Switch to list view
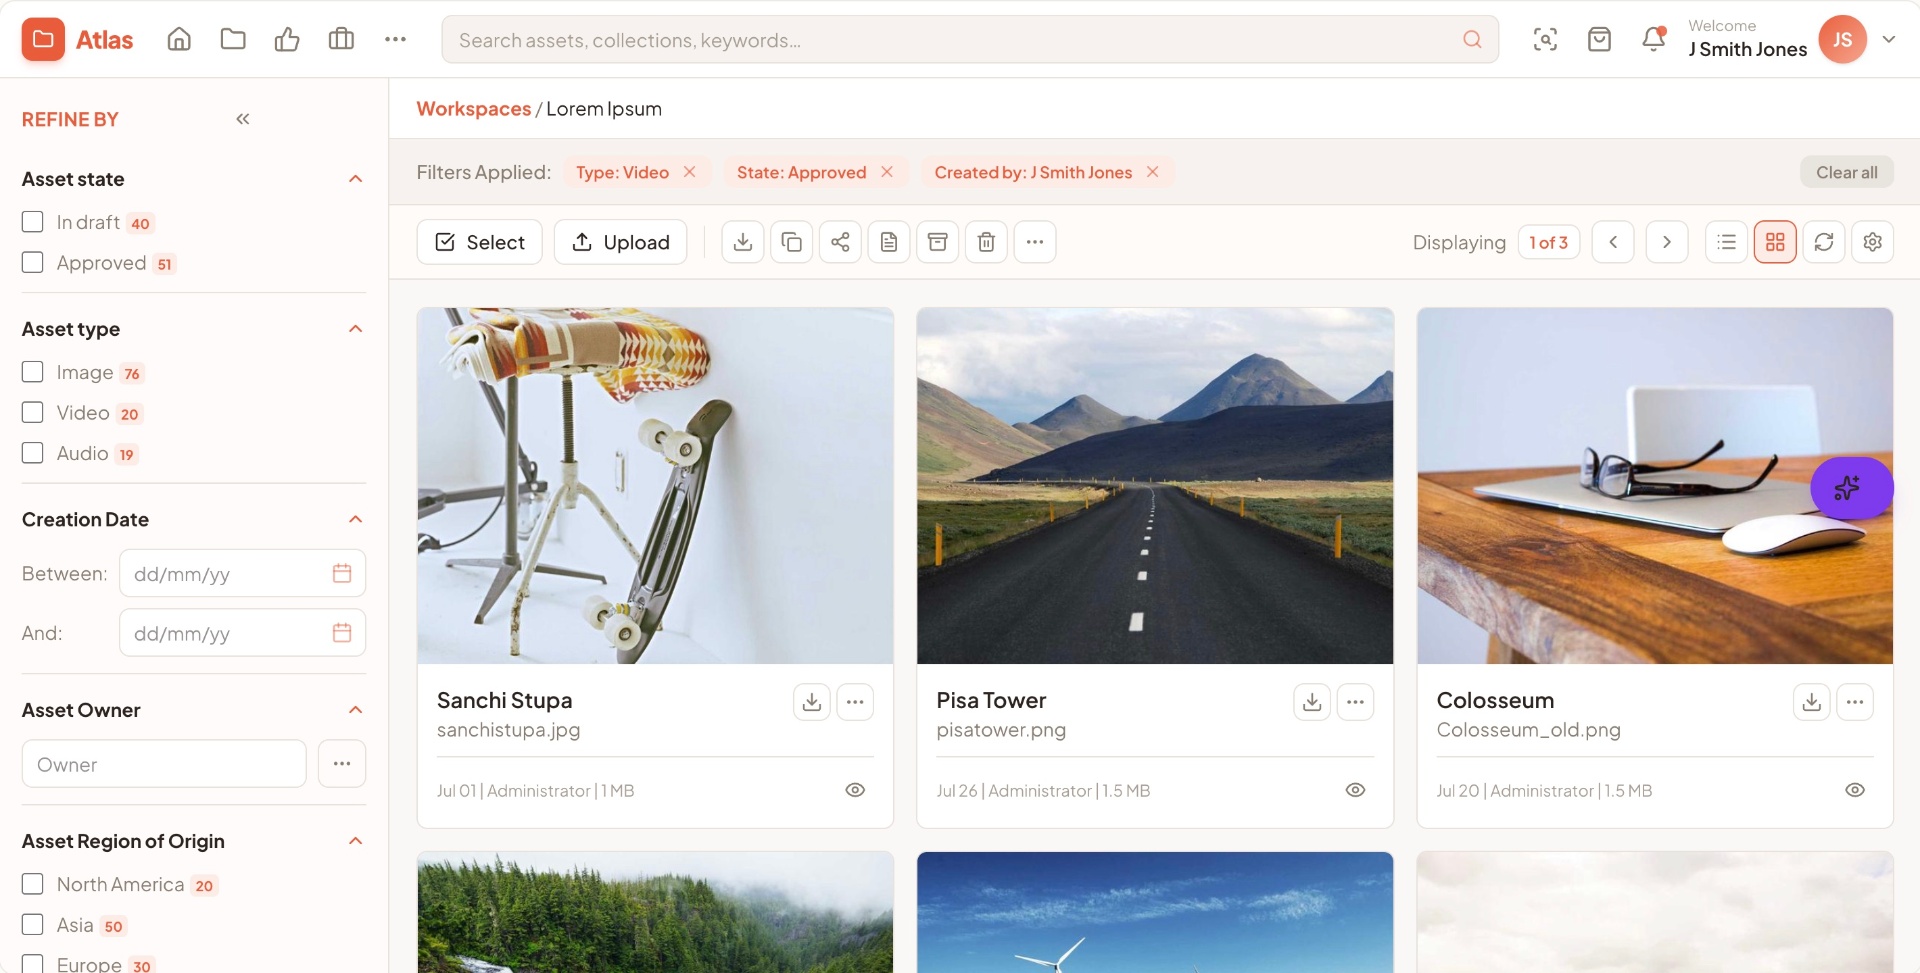 pyautogui.click(x=1726, y=242)
